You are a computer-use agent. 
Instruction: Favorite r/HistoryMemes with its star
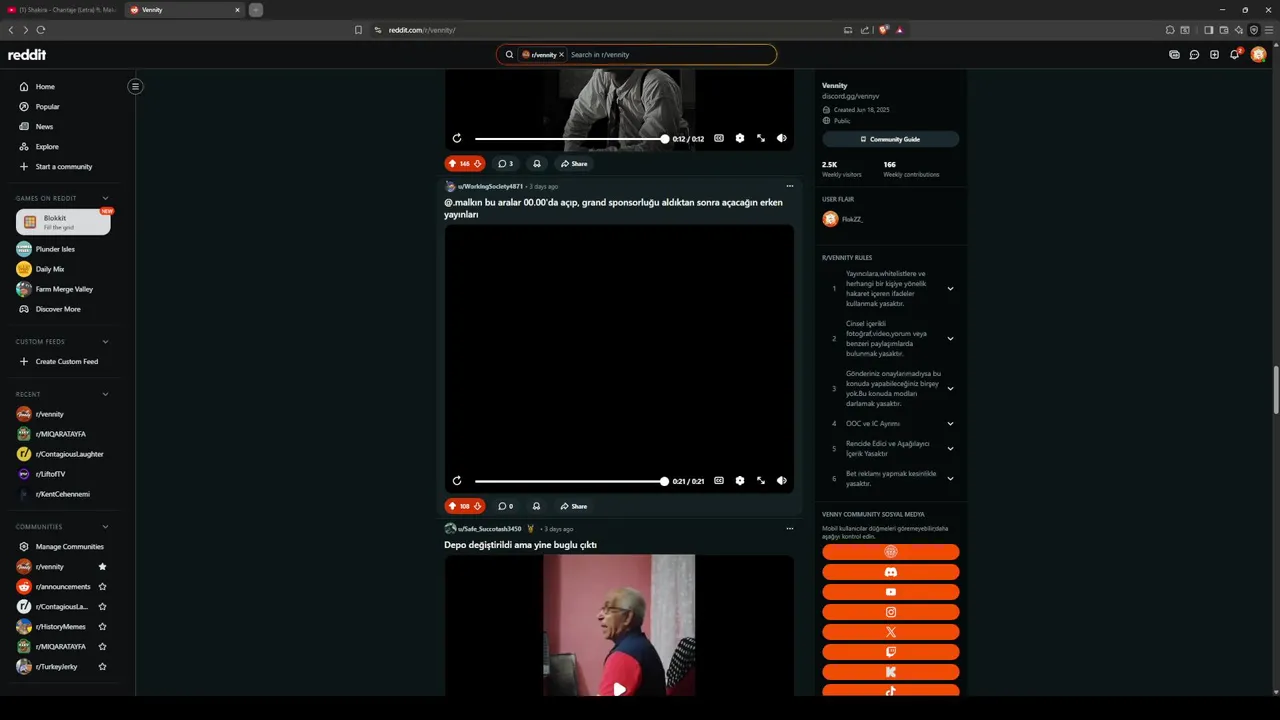pyautogui.click(x=102, y=627)
